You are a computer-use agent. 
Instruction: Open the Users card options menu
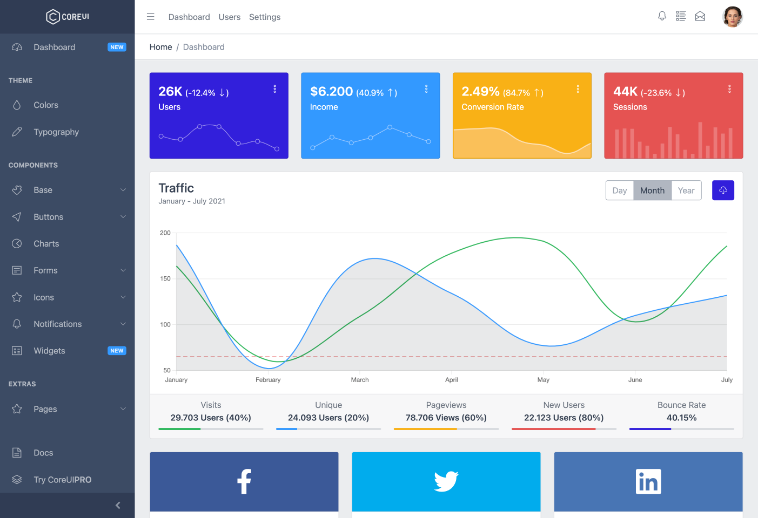[275, 89]
